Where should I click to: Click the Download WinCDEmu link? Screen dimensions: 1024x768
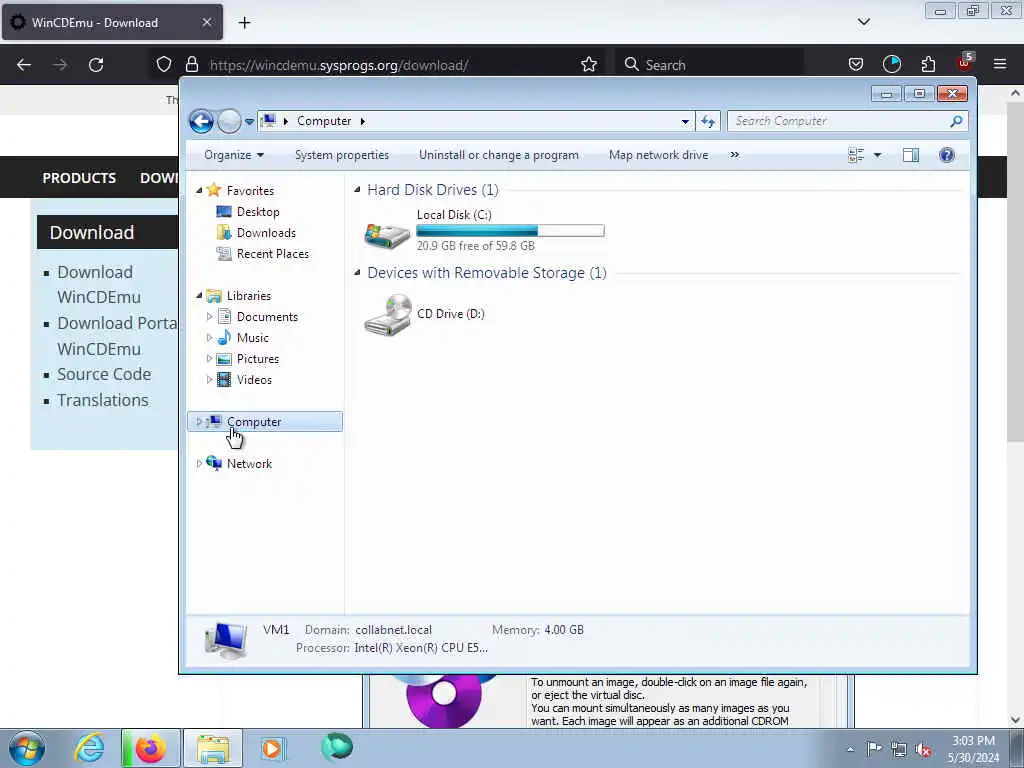99,284
